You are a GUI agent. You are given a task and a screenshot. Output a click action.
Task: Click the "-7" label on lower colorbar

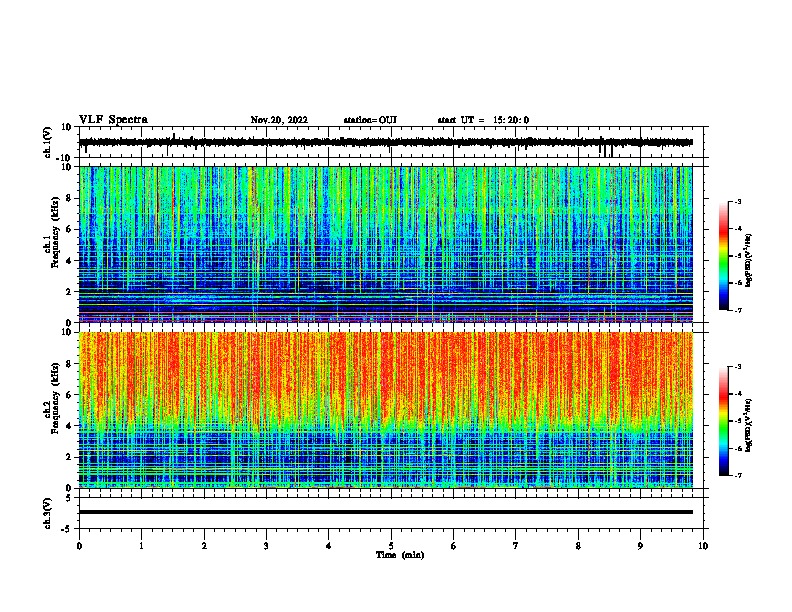[x=737, y=475]
